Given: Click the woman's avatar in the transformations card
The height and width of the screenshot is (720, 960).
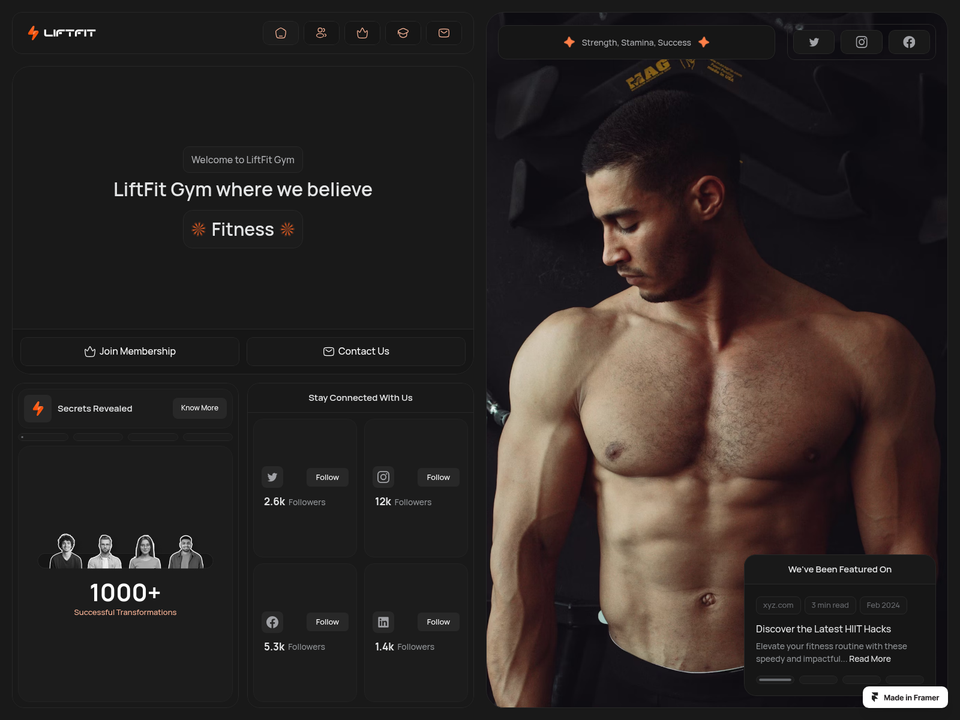Looking at the screenshot, I should [x=145, y=552].
